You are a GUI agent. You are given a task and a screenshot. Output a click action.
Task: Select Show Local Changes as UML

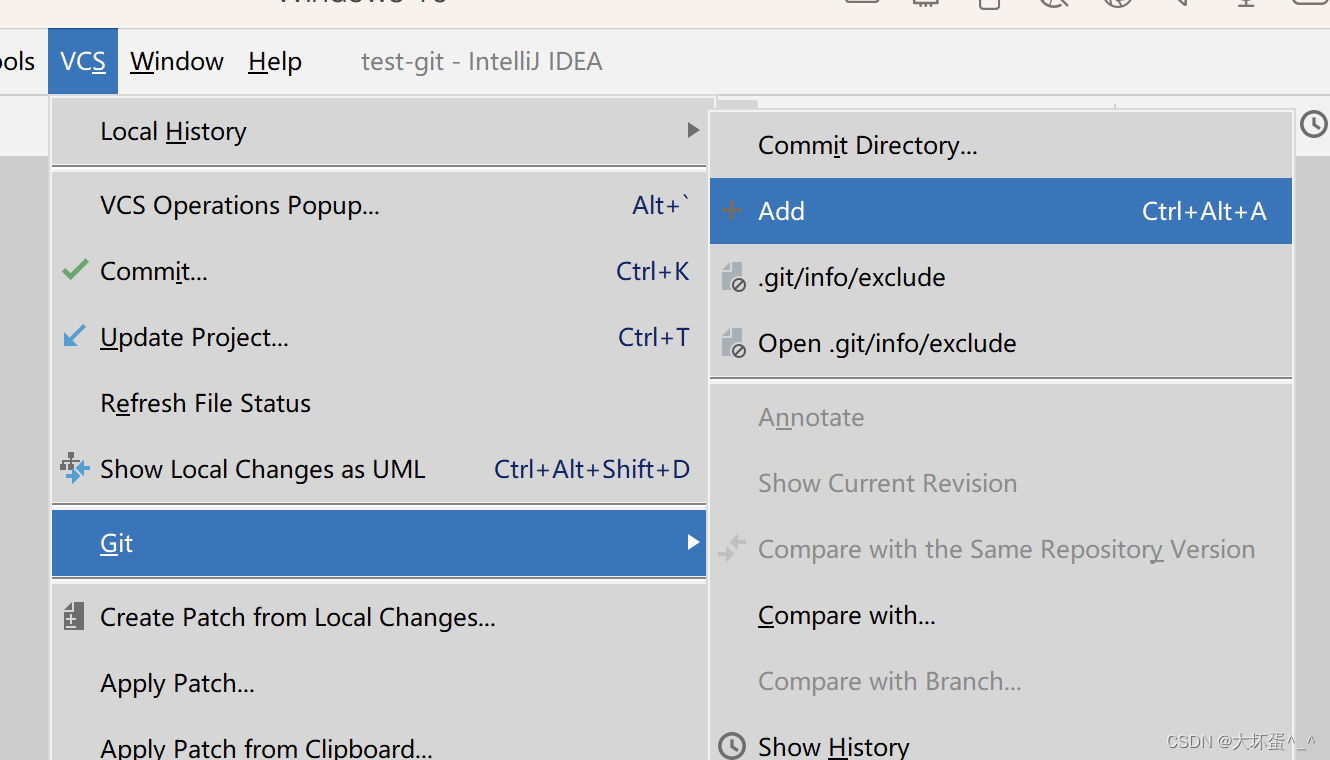click(x=379, y=470)
